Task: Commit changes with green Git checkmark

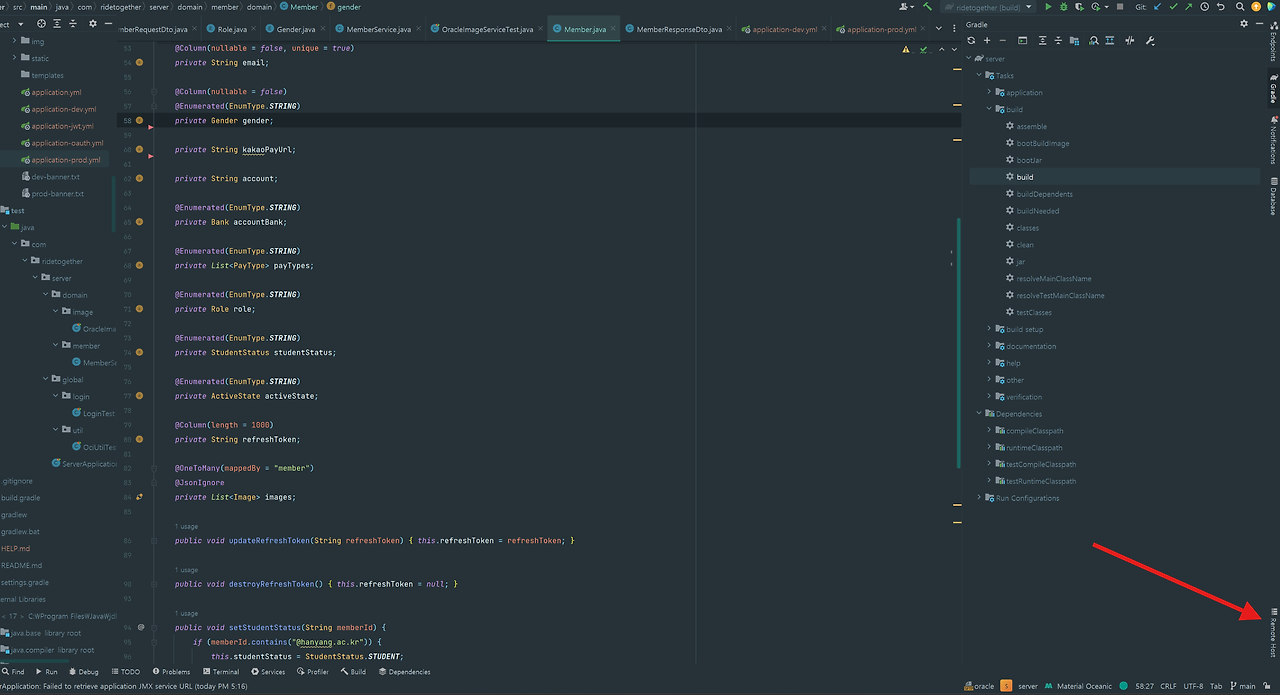Action: [1173, 6]
